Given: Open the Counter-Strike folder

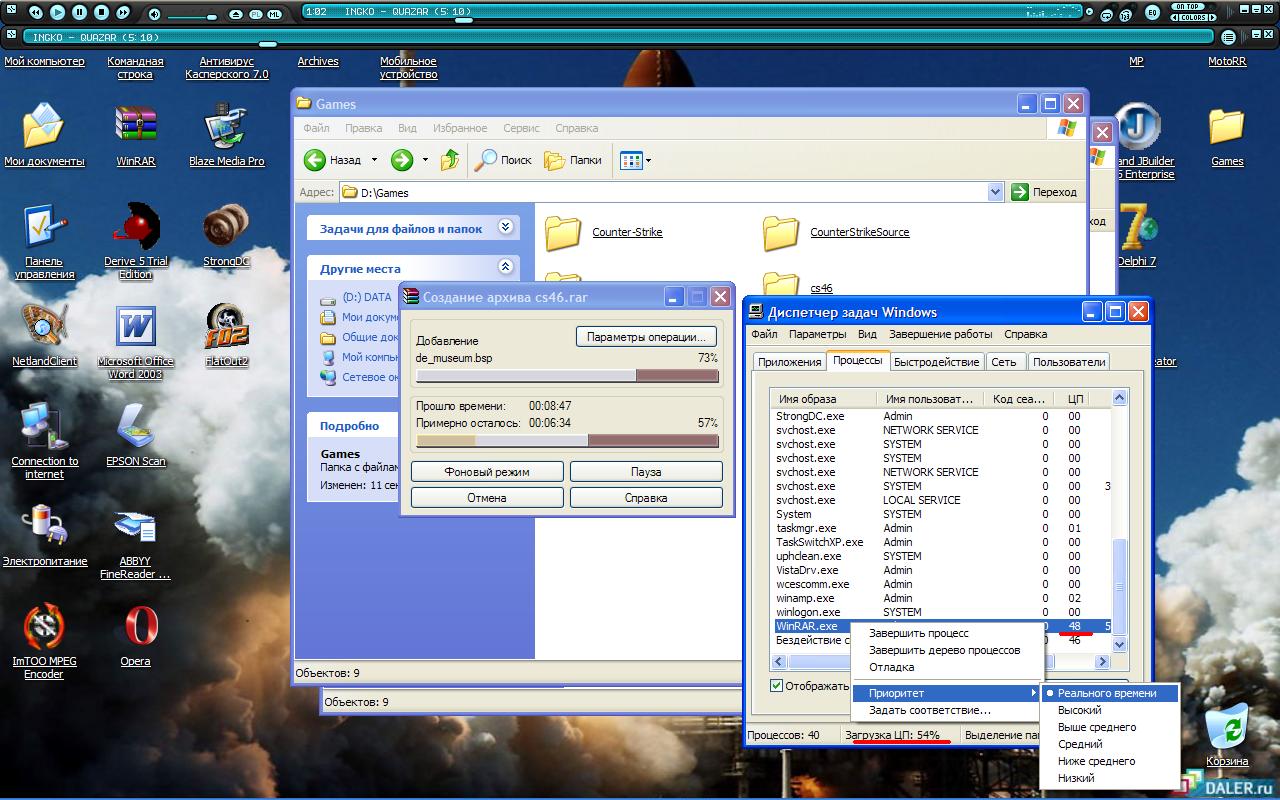Looking at the screenshot, I should [563, 232].
